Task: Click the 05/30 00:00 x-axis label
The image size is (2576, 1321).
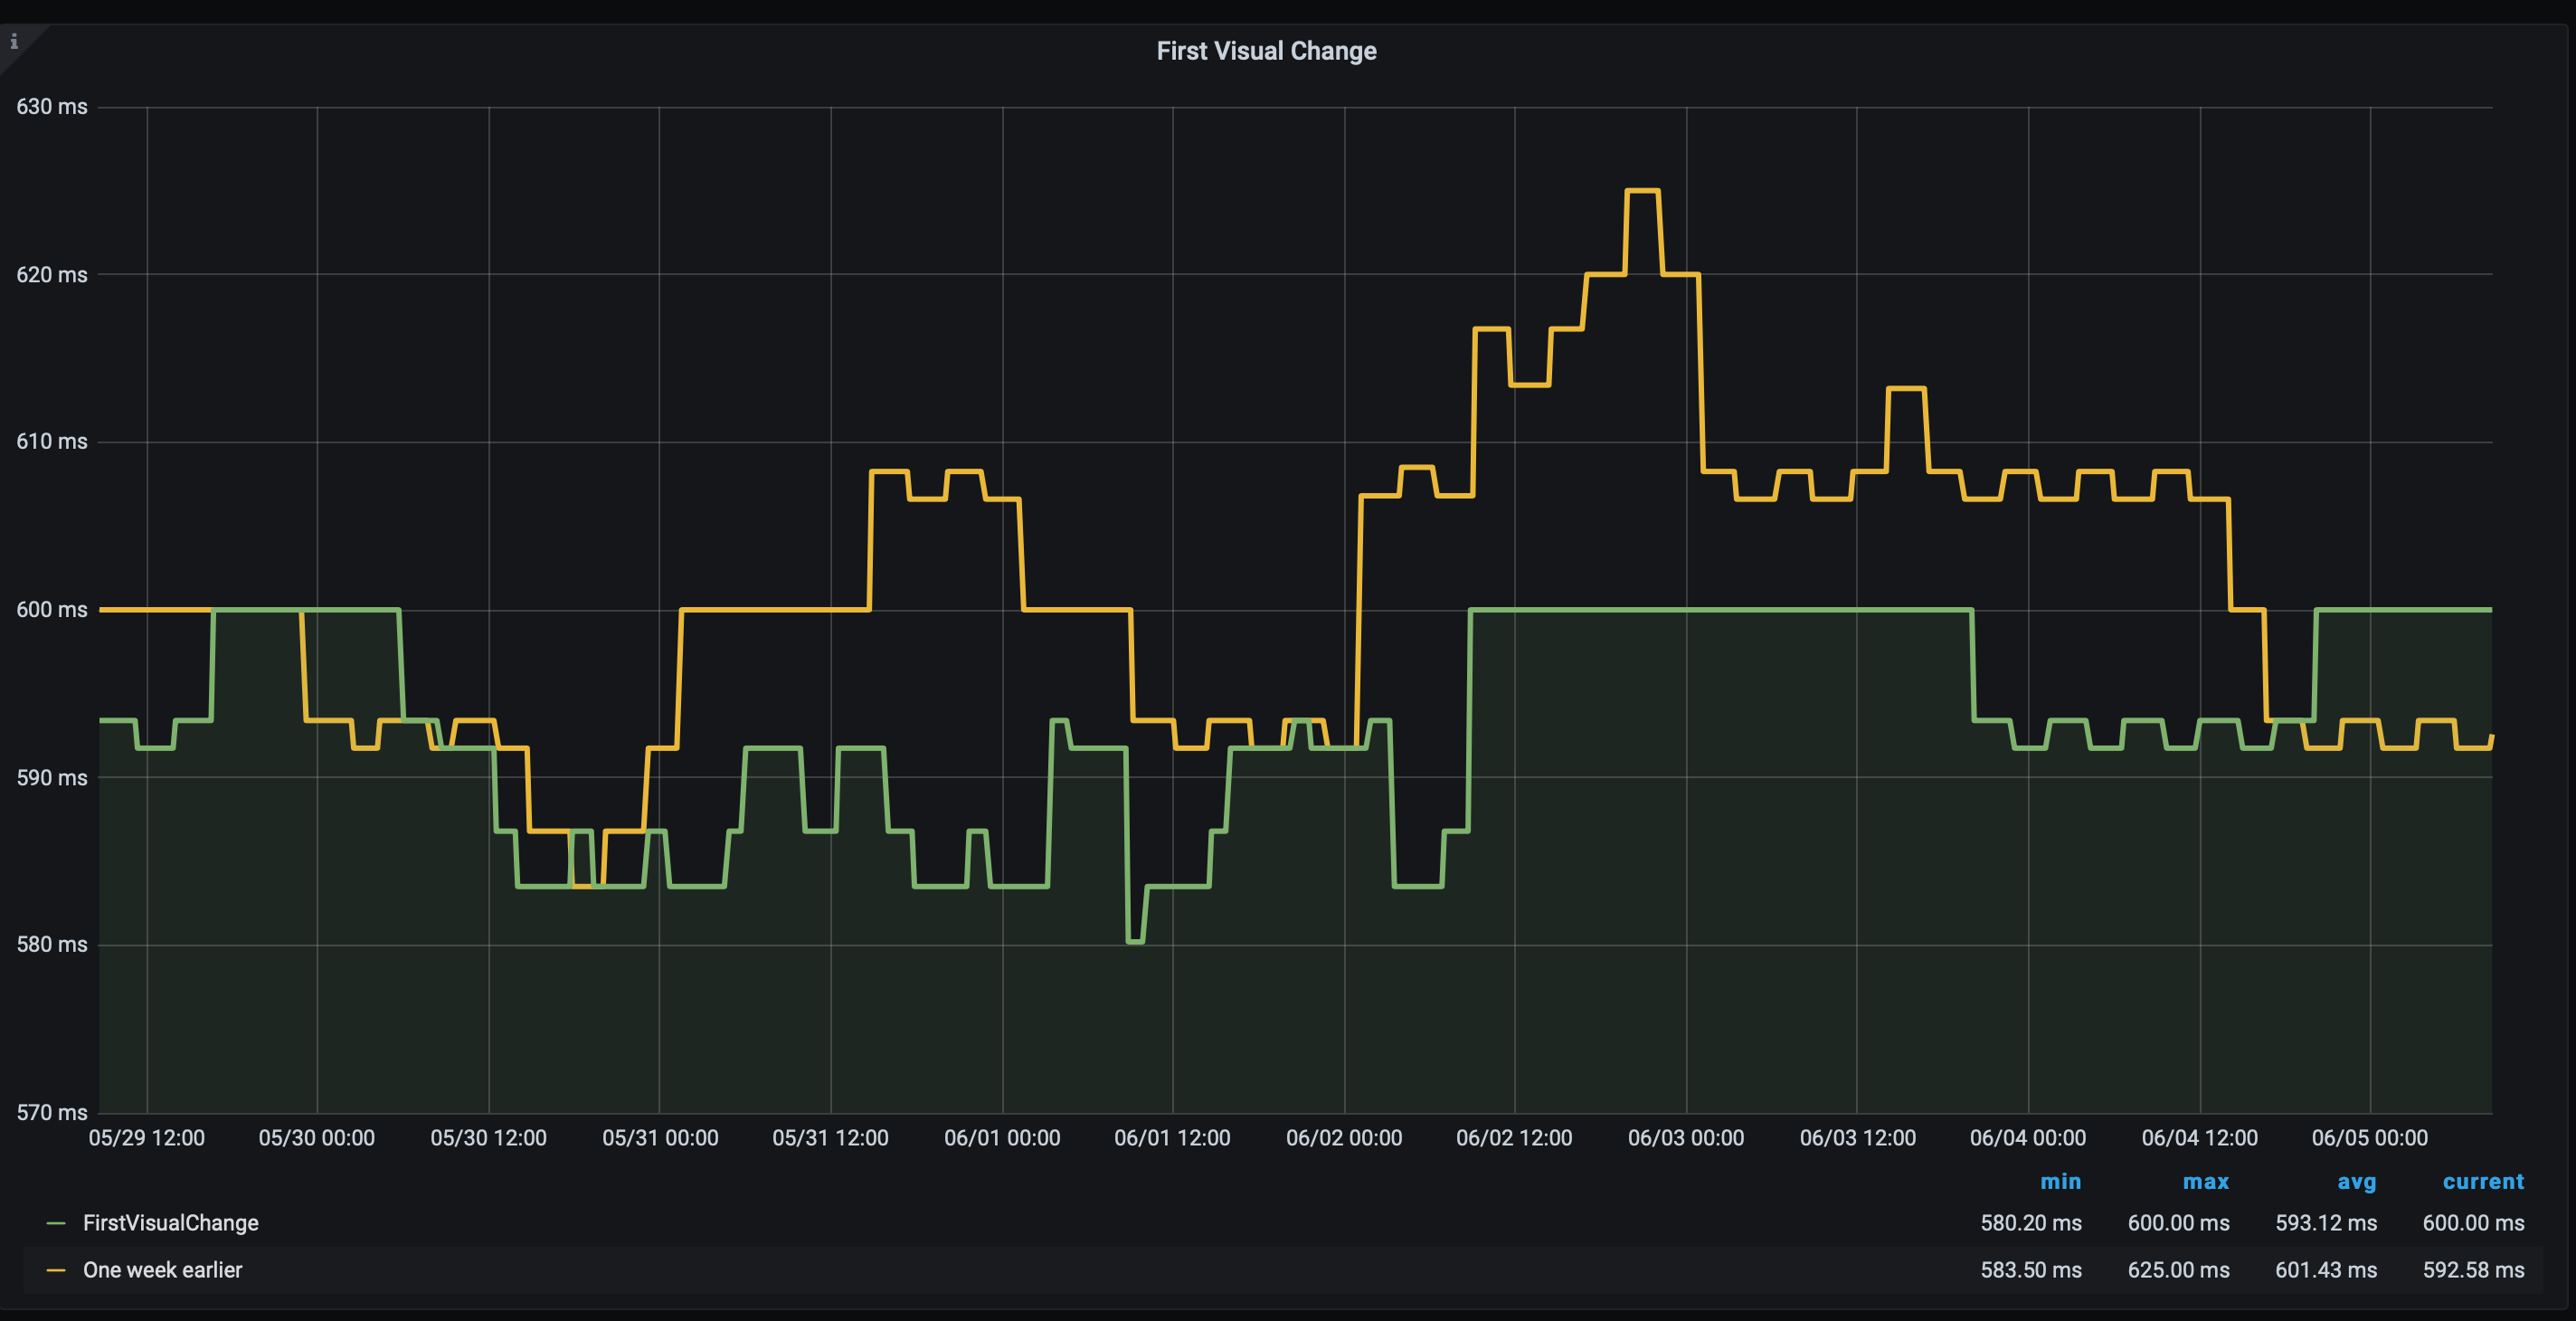Action: pyautogui.click(x=317, y=1138)
